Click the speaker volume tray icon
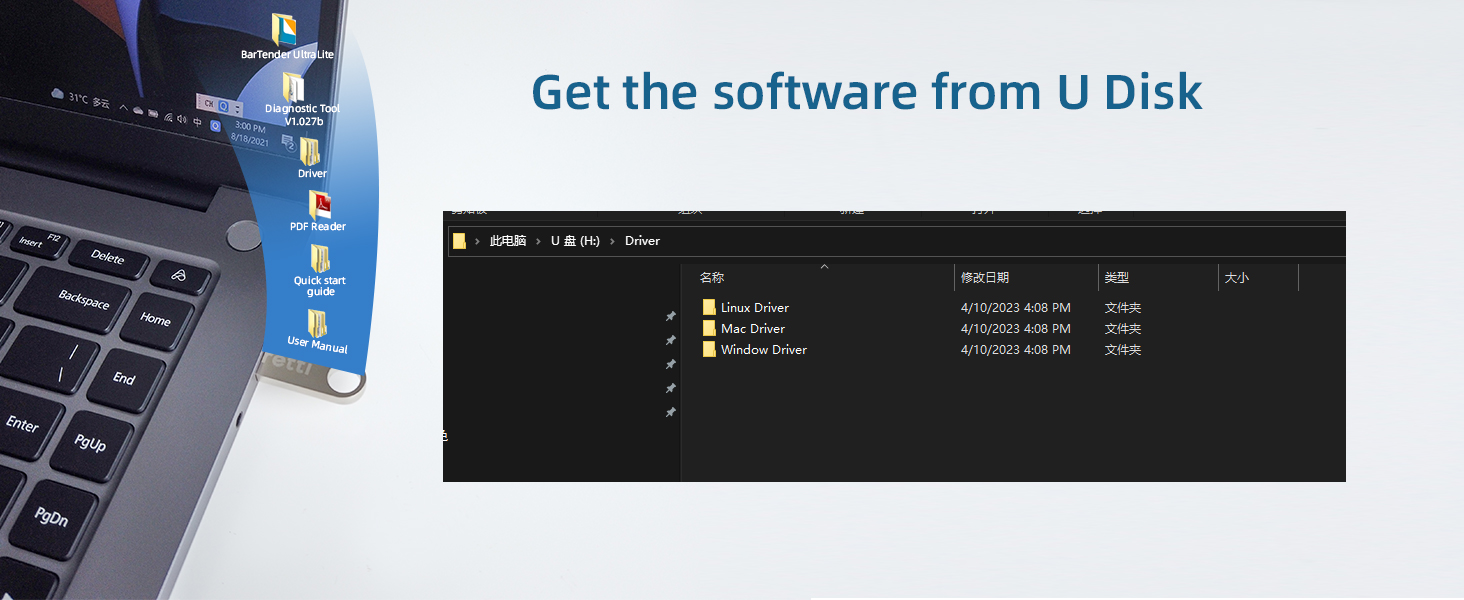The height and width of the screenshot is (600, 1464). click(x=181, y=120)
